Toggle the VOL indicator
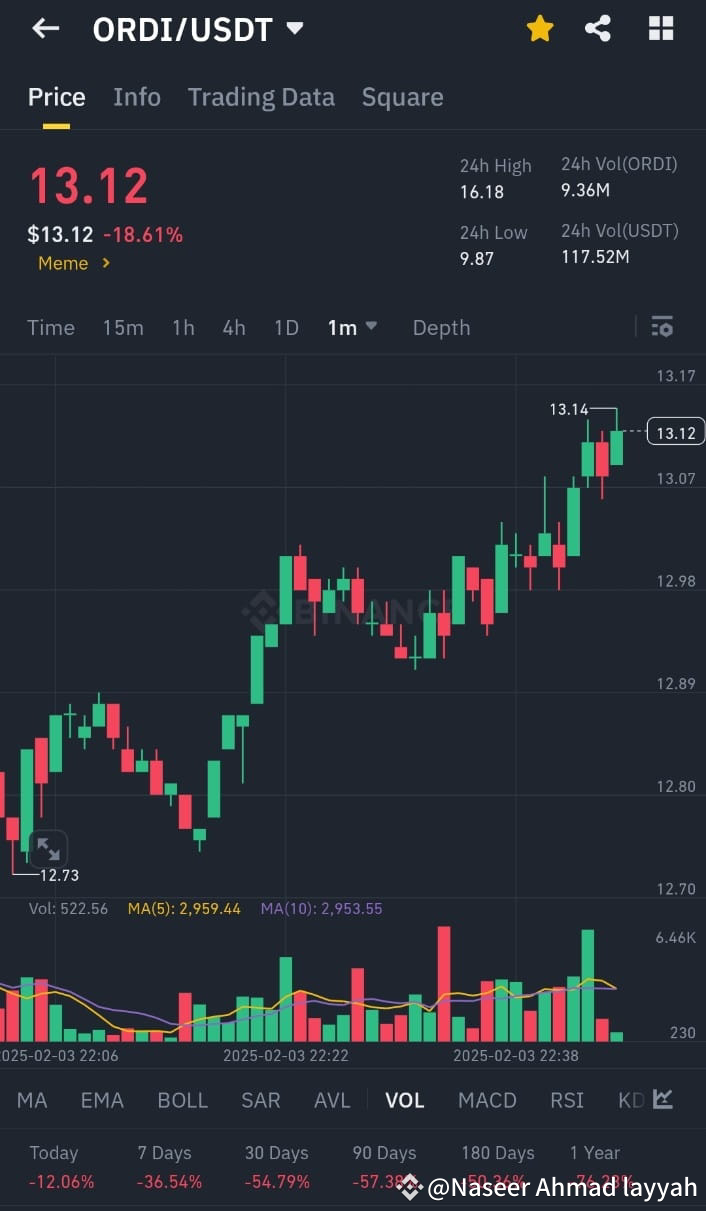The image size is (706, 1211). [405, 1100]
